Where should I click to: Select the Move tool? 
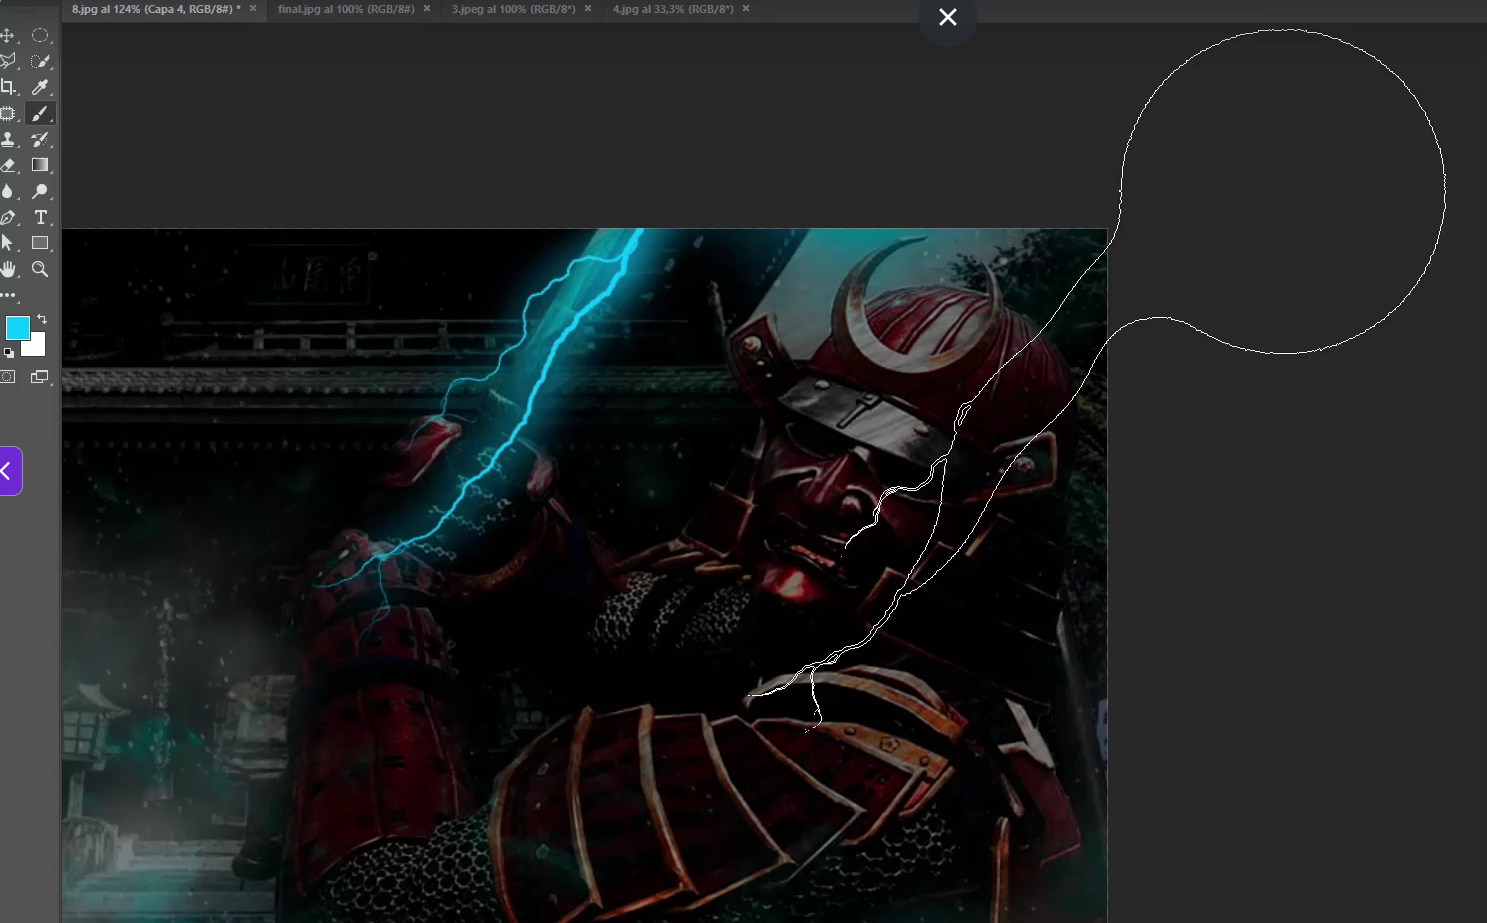pos(8,35)
